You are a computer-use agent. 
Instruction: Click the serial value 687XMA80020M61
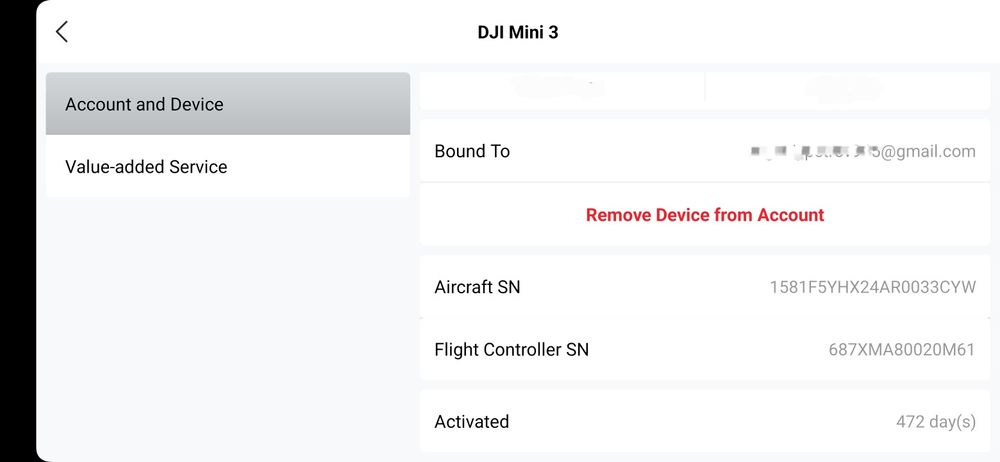tap(901, 350)
